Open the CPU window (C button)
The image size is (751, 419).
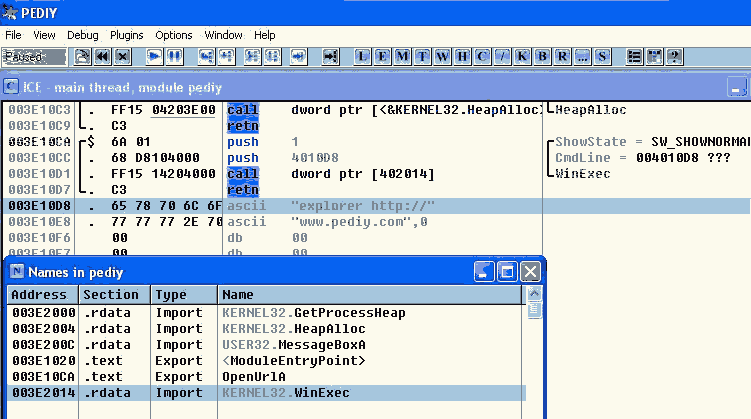[483, 56]
